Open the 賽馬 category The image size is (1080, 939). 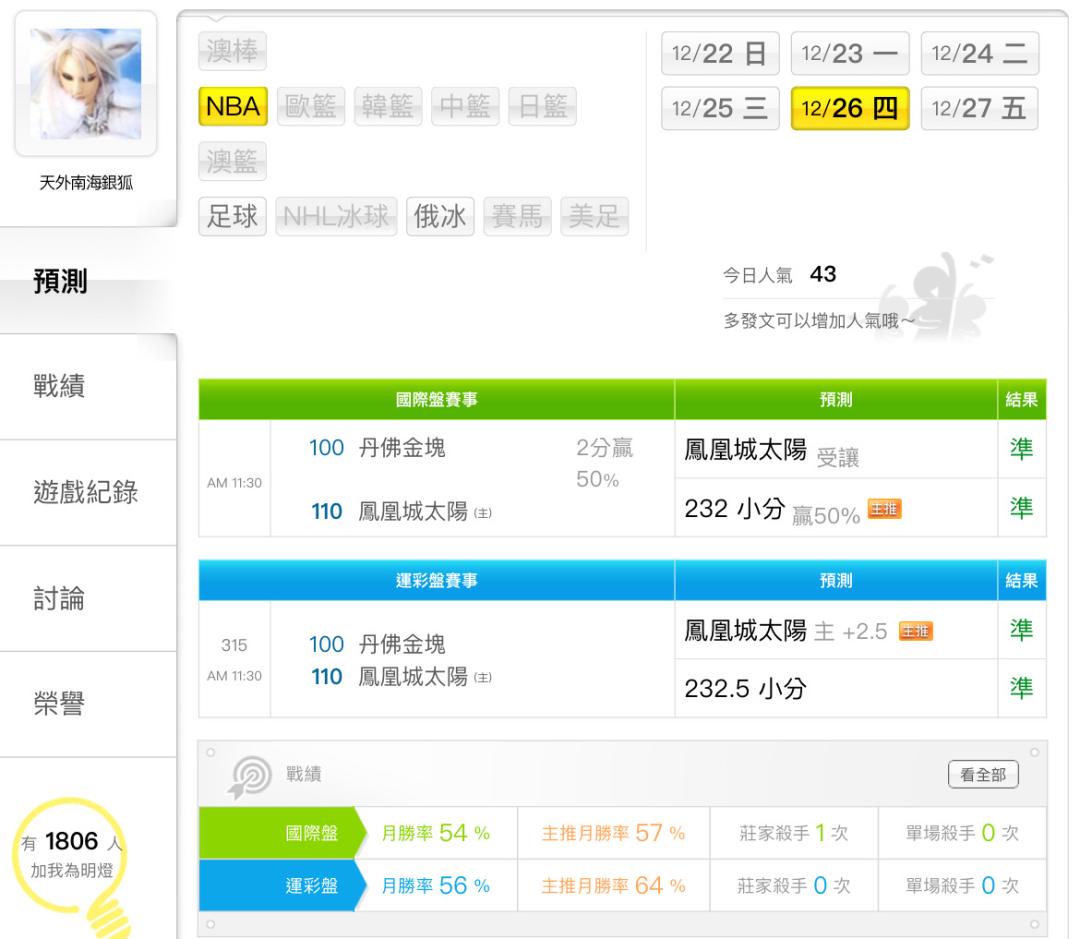coord(517,216)
